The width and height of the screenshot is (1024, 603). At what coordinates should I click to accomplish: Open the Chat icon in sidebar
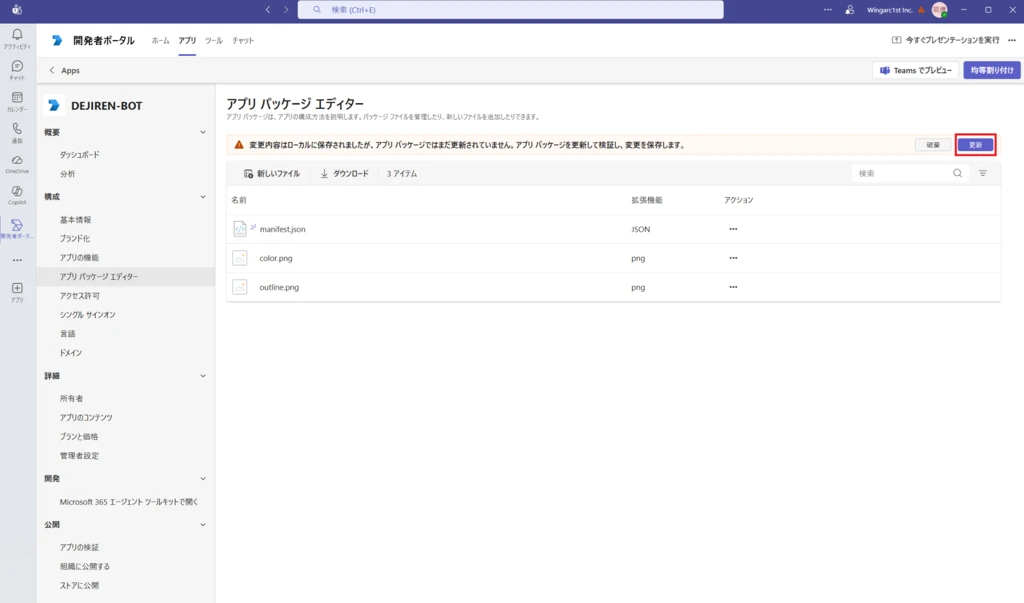tap(17, 70)
